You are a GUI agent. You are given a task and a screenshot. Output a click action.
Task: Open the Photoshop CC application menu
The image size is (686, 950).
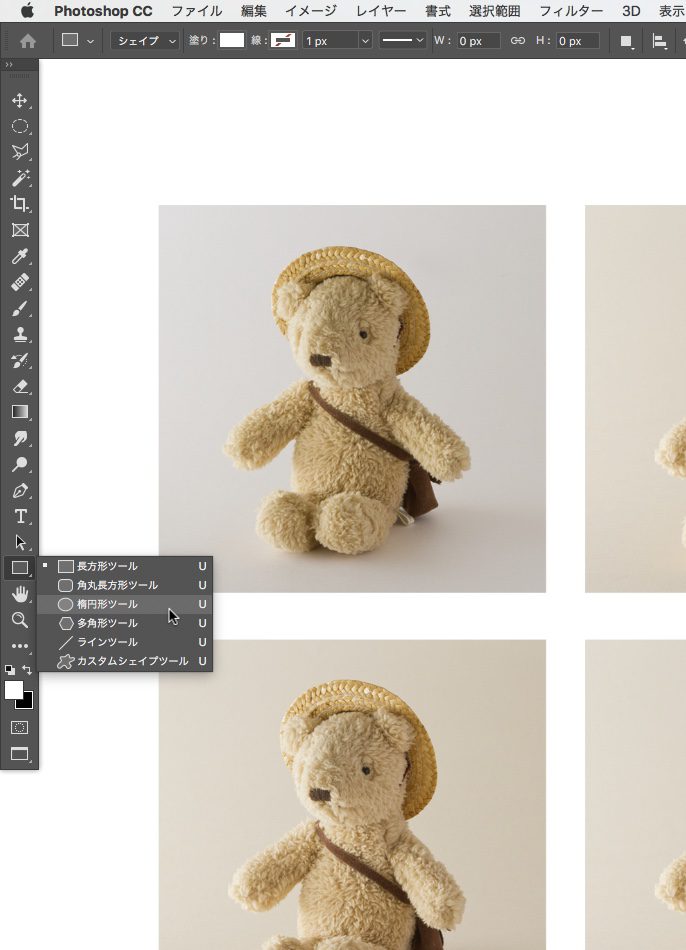(103, 11)
